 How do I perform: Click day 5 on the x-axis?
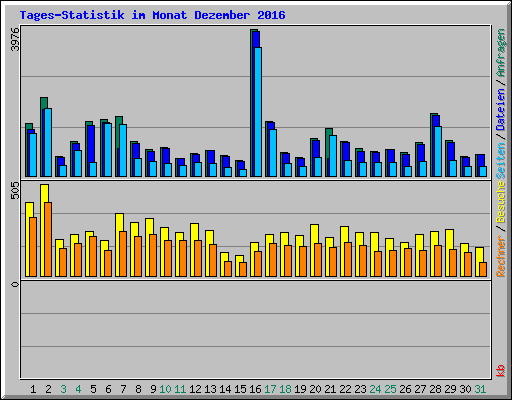[x=93, y=389]
